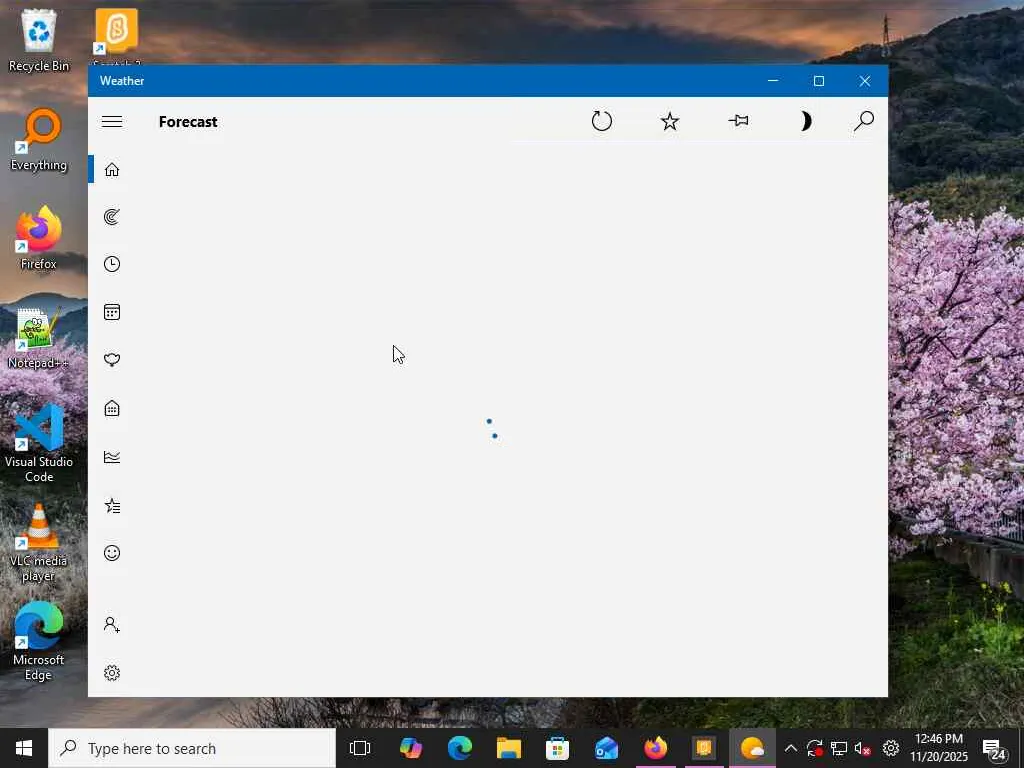Image resolution: width=1024 pixels, height=768 pixels.
Task: Switch to Firefox in the taskbar
Action: coord(655,748)
